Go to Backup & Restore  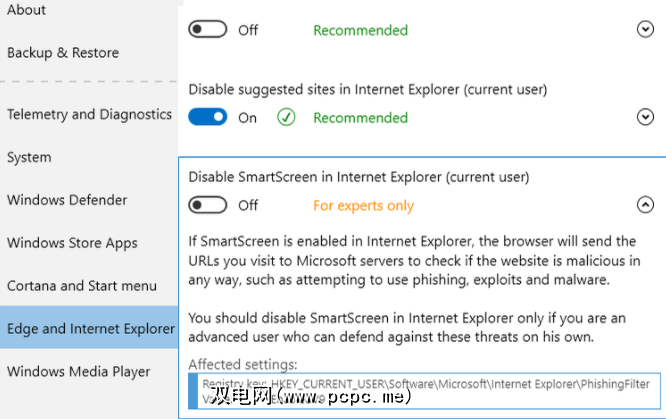[63, 53]
